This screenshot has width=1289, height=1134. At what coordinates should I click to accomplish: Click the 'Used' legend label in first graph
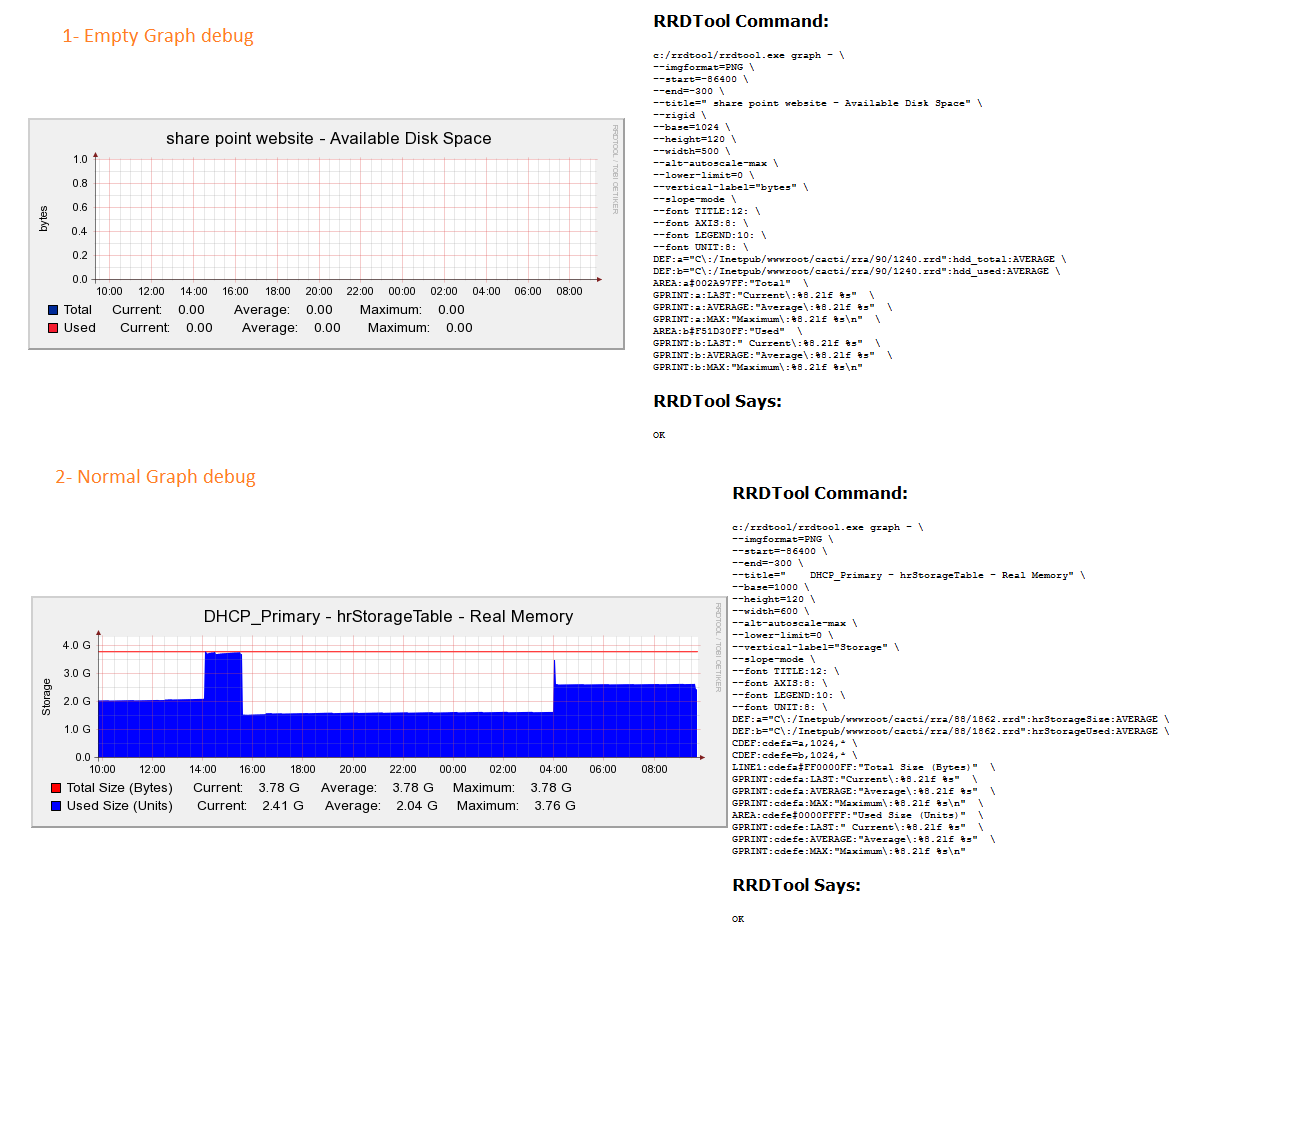click(80, 328)
